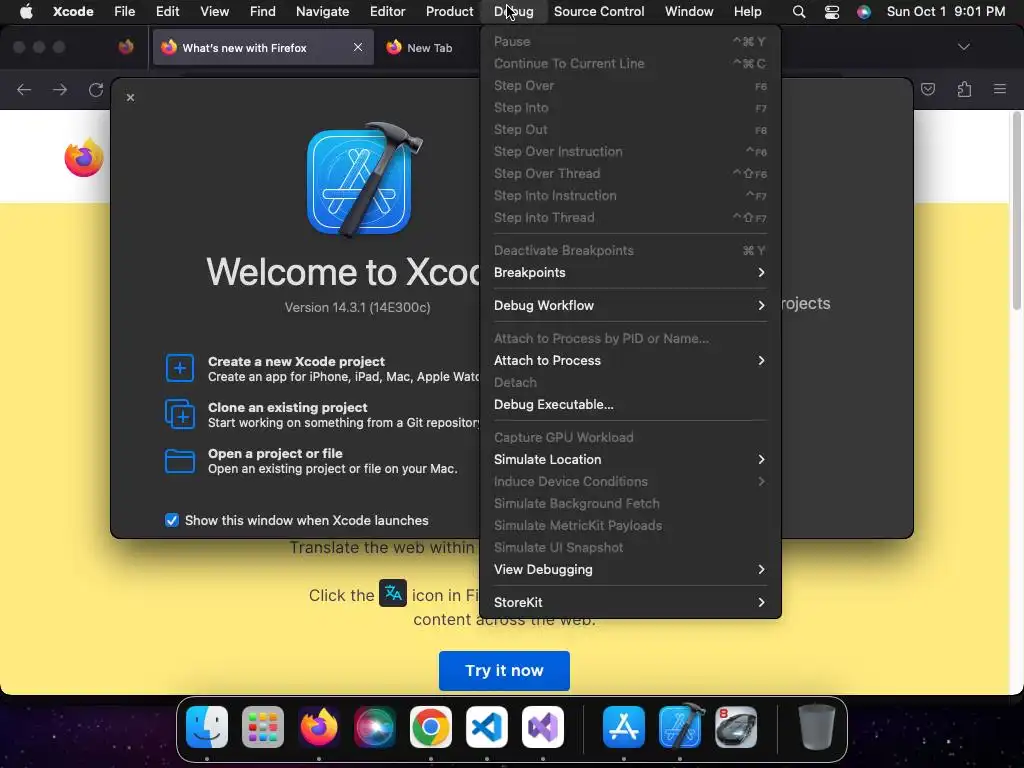This screenshot has width=1024, height=768.
Task: Open the Product menu
Action: [449, 11]
